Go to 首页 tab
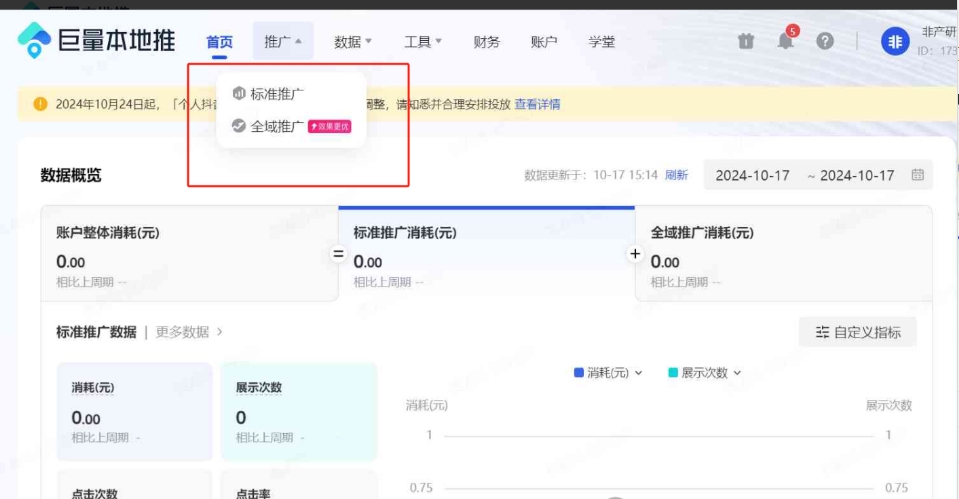Screen dimensions: 959x499 pyautogui.click(x=220, y=42)
